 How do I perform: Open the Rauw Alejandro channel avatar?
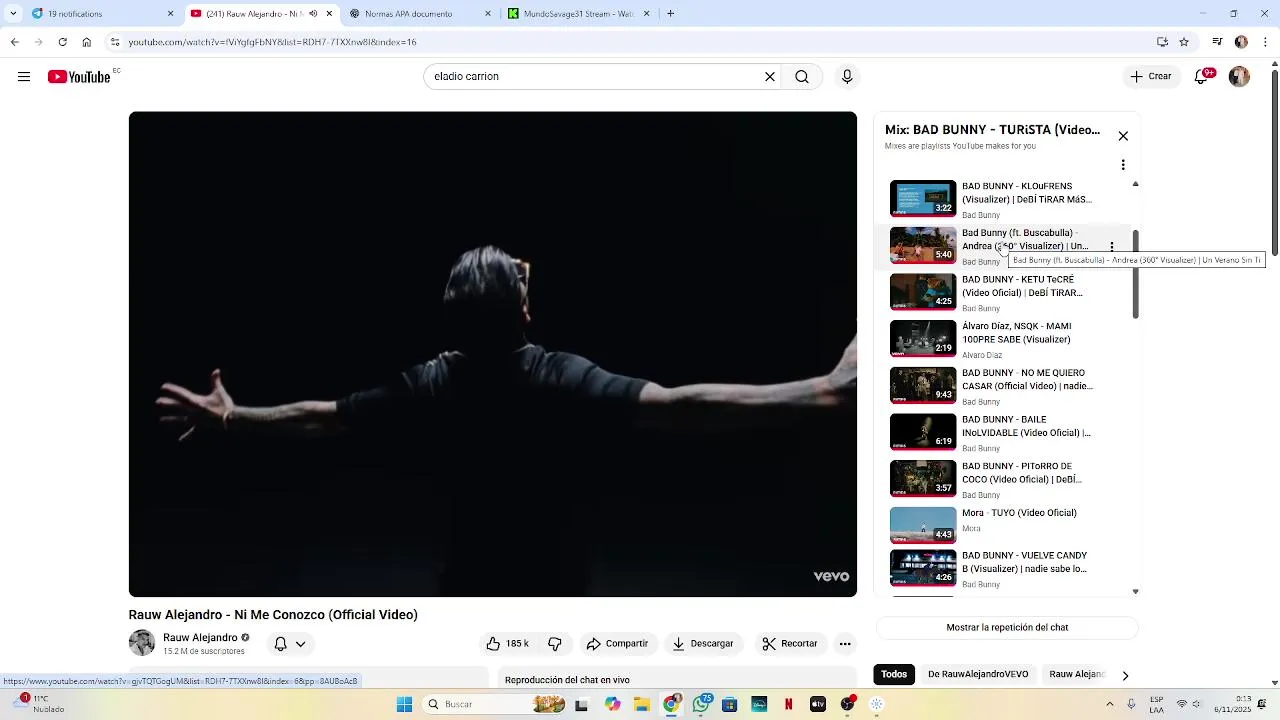[x=142, y=643]
